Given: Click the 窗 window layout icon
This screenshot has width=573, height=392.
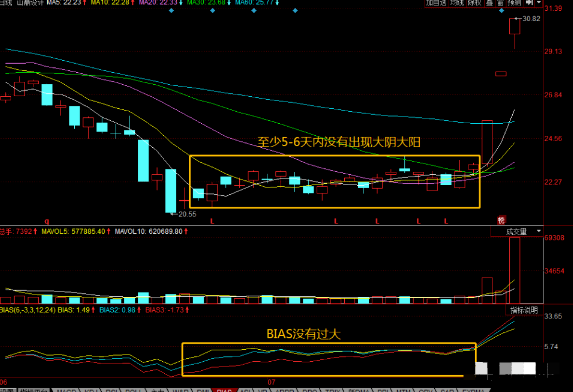Looking at the screenshot, I should [x=500, y=3].
